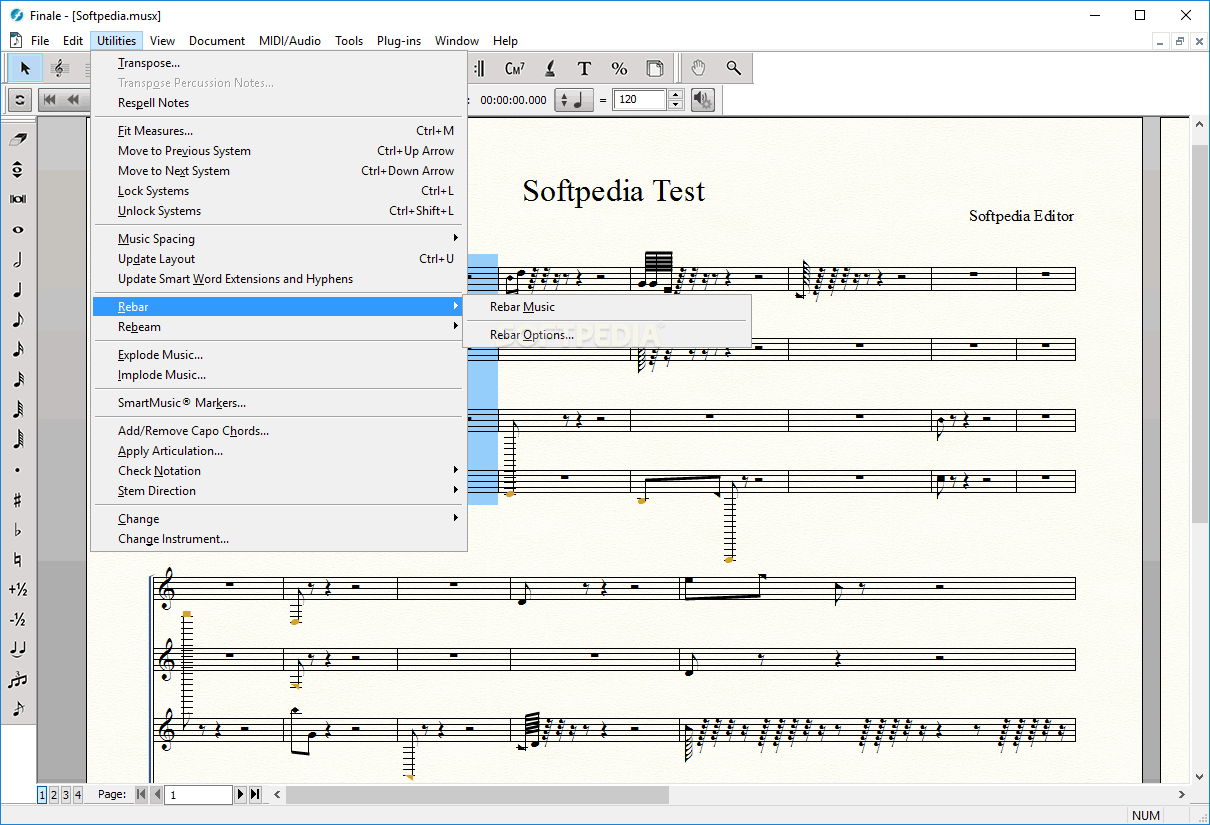Image resolution: width=1210 pixels, height=825 pixels.
Task: Rewind to beginning playback button
Action: [48, 100]
